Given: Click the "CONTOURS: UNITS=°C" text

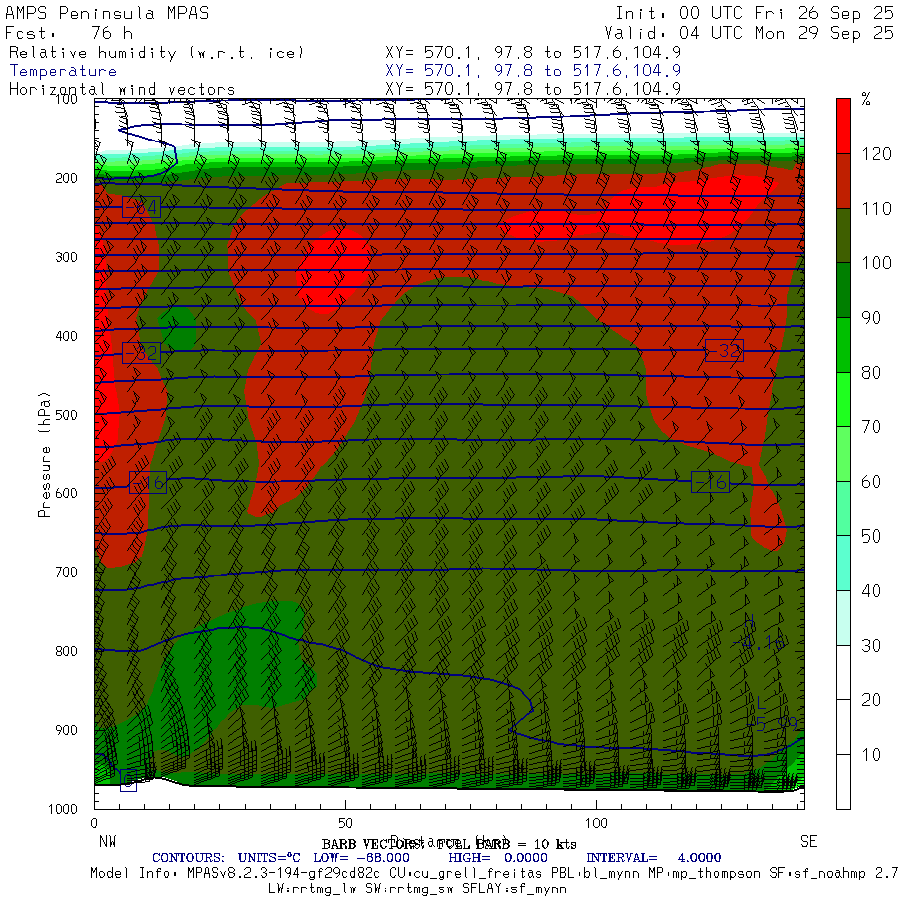Looking at the screenshot, I should click(x=226, y=858).
